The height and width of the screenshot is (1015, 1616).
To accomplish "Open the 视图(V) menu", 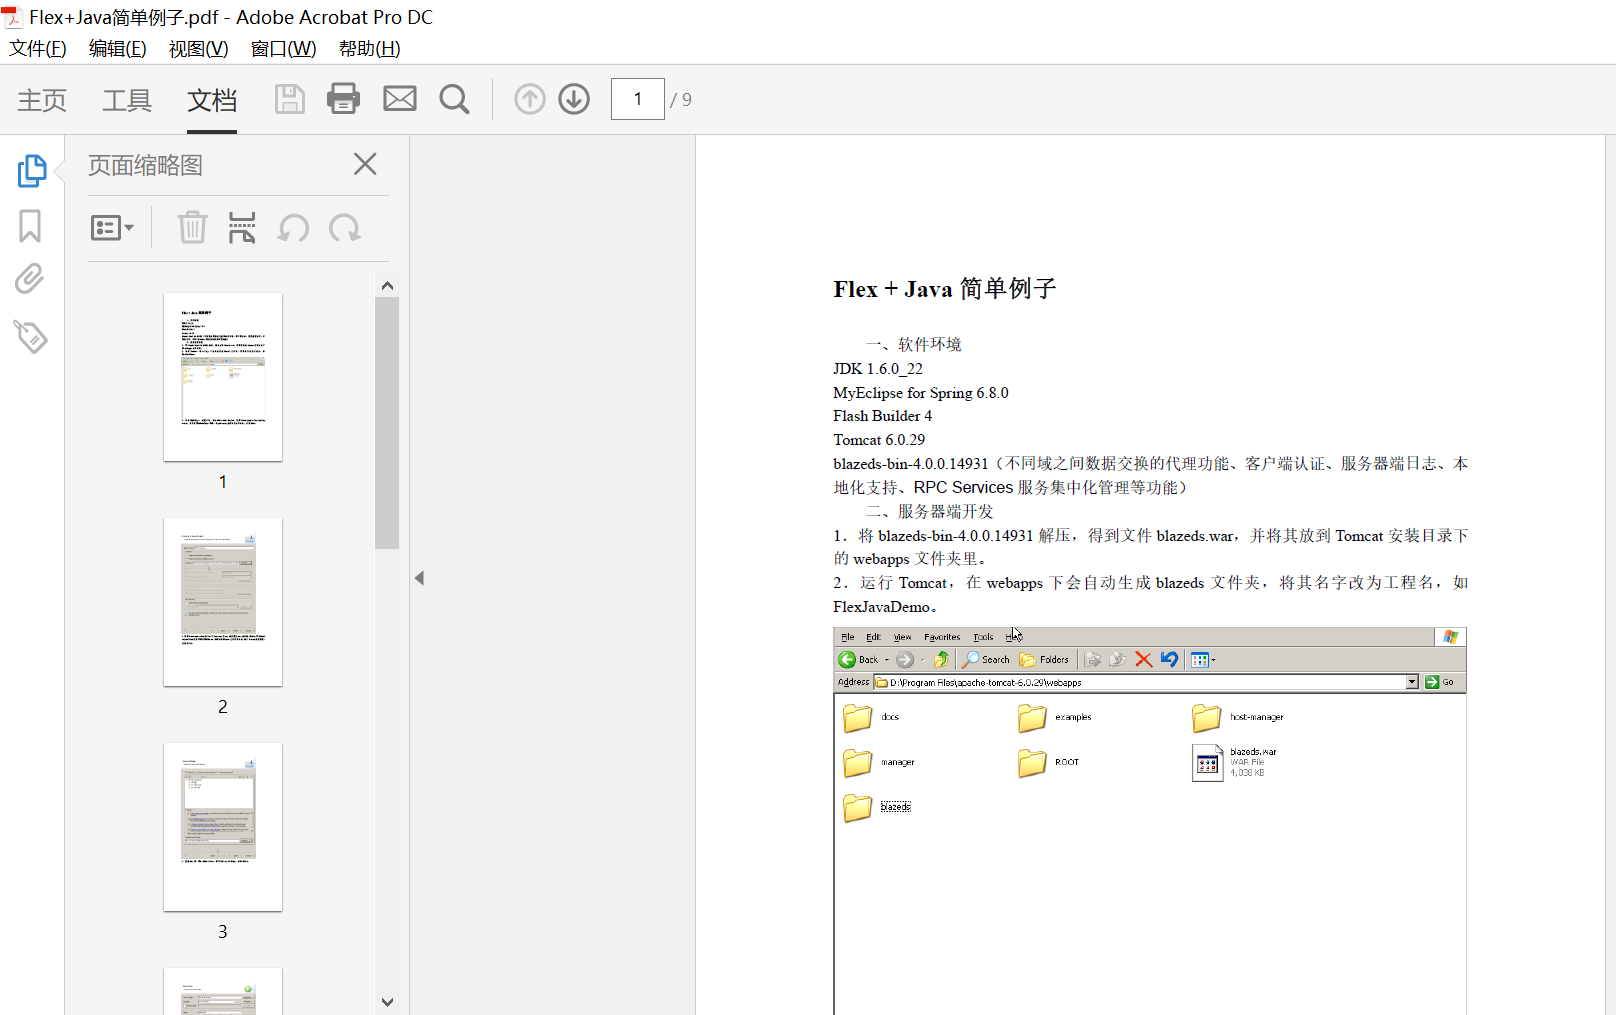I will click(x=198, y=49).
